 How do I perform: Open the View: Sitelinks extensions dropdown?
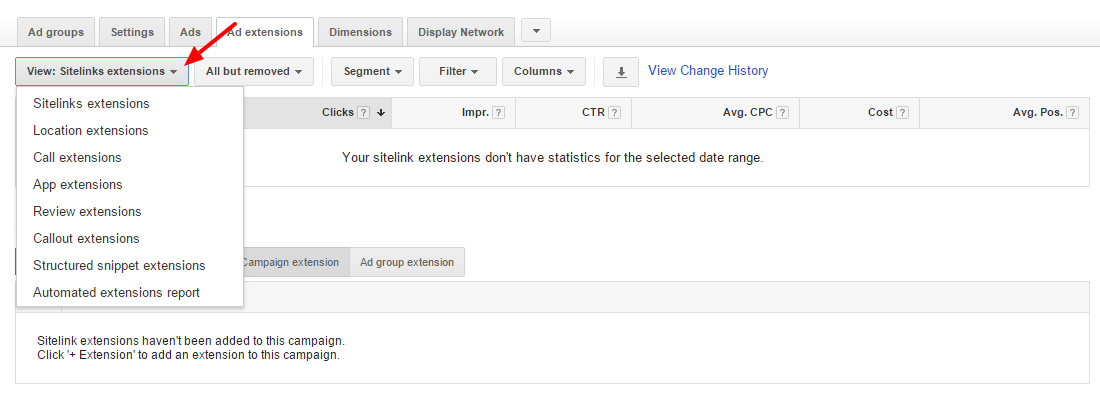(102, 72)
